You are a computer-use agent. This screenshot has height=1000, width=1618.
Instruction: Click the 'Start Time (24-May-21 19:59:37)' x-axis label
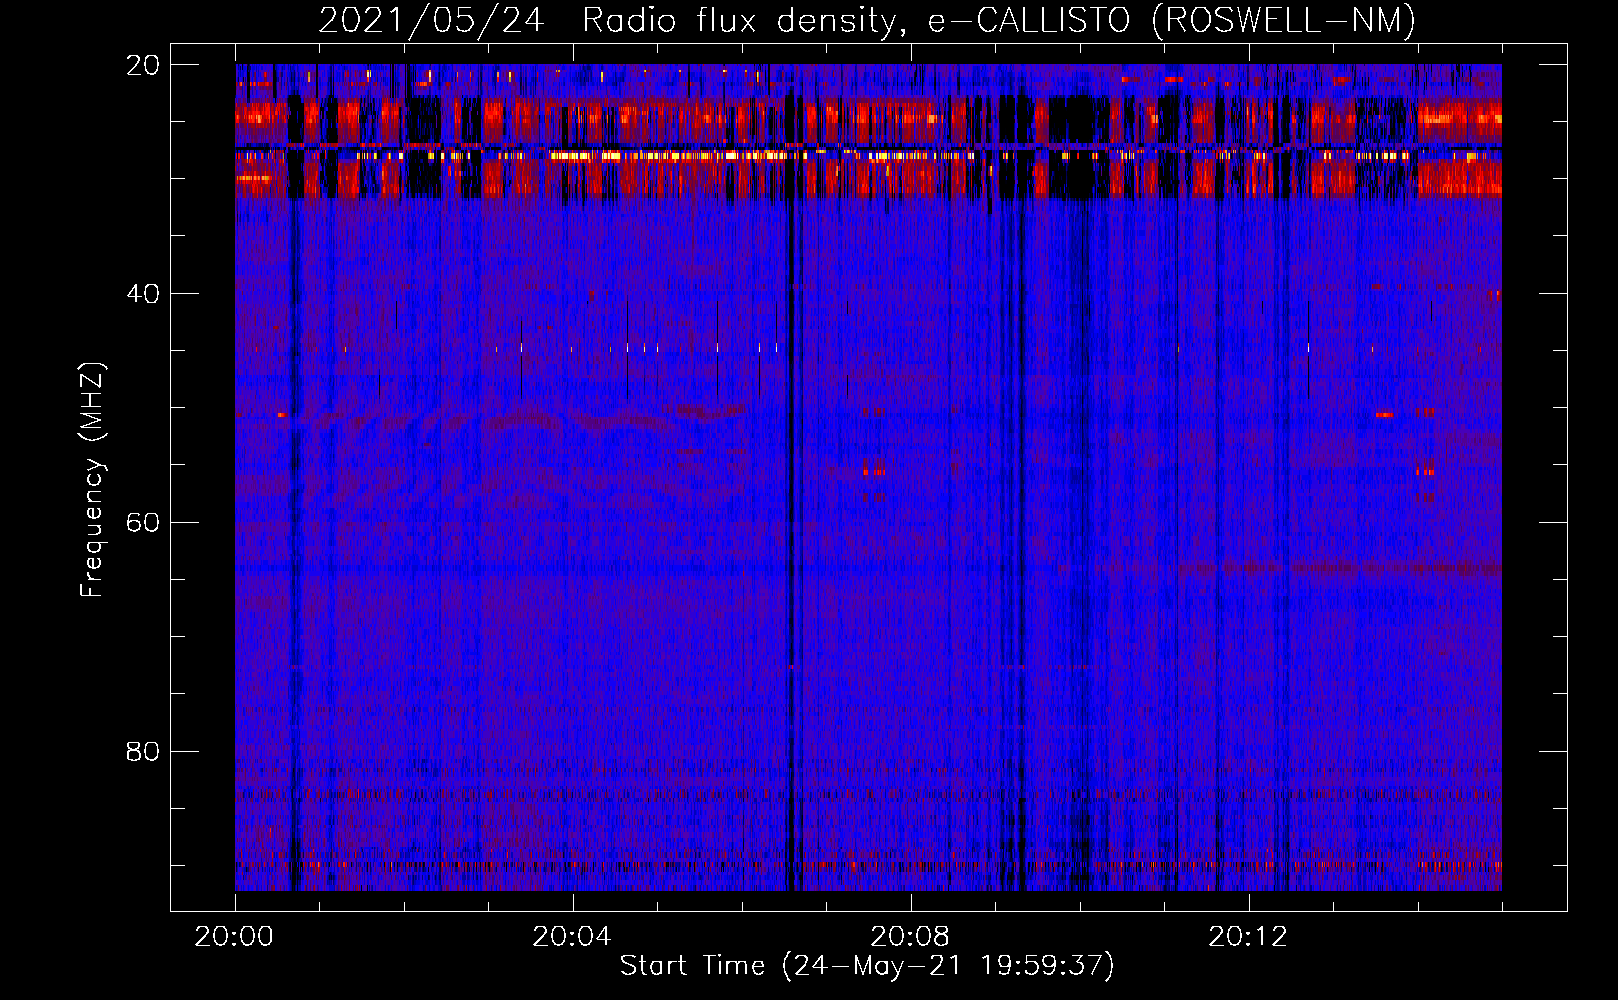tap(867, 966)
